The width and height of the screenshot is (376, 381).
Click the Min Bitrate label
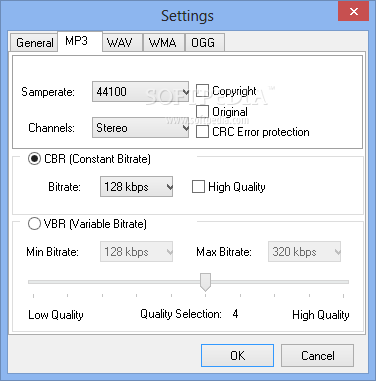pyautogui.click(x=53, y=252)
